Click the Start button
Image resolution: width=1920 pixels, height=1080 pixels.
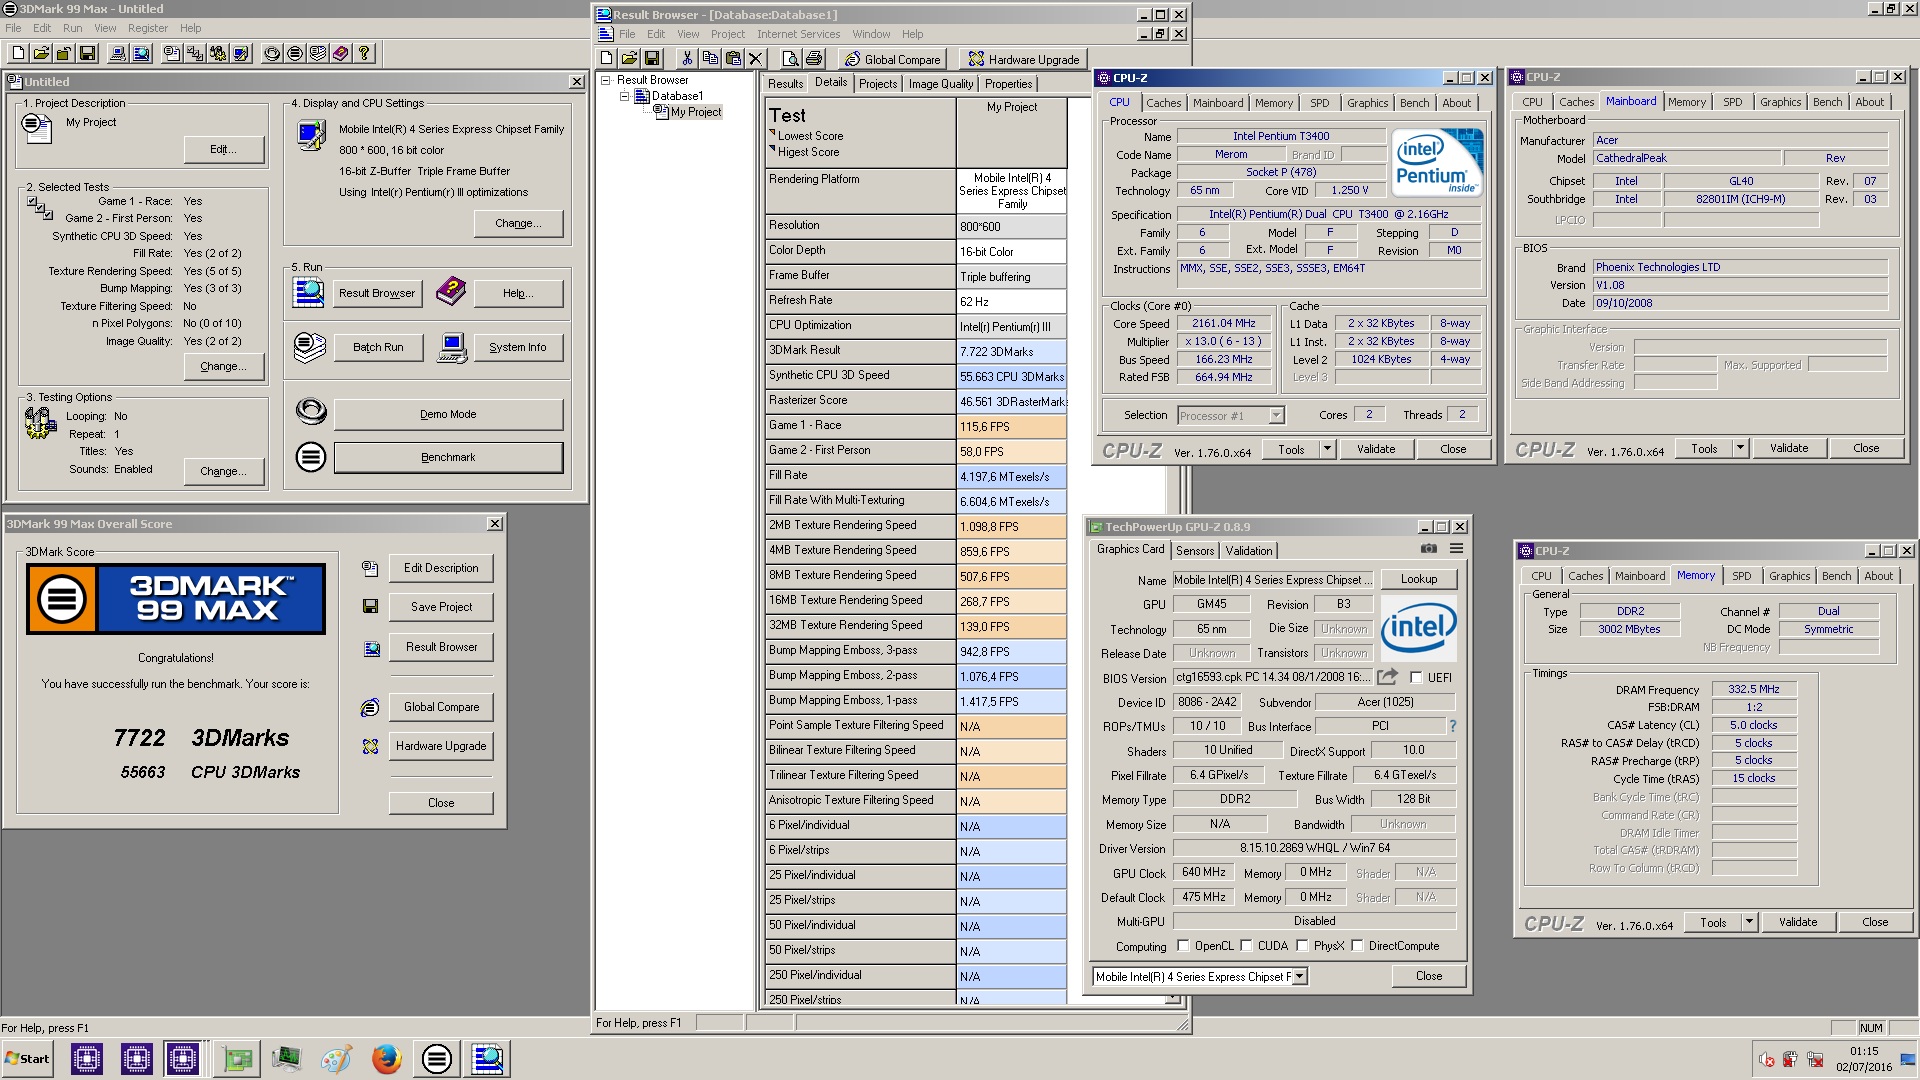pos(27,1059)
